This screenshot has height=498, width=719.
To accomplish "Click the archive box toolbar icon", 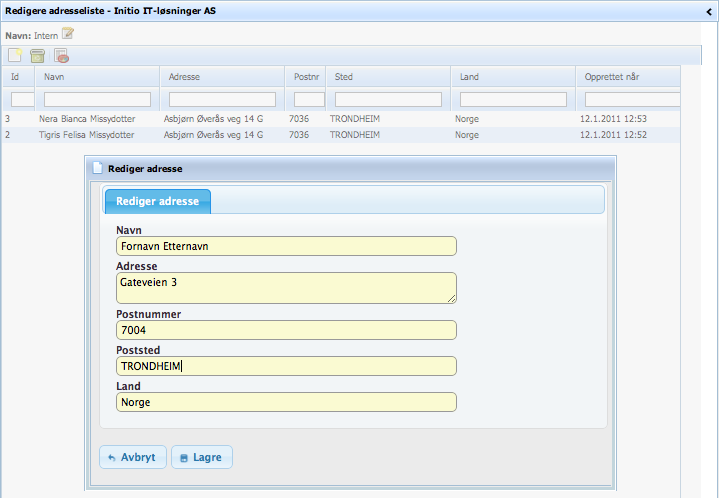I will 37,56.
